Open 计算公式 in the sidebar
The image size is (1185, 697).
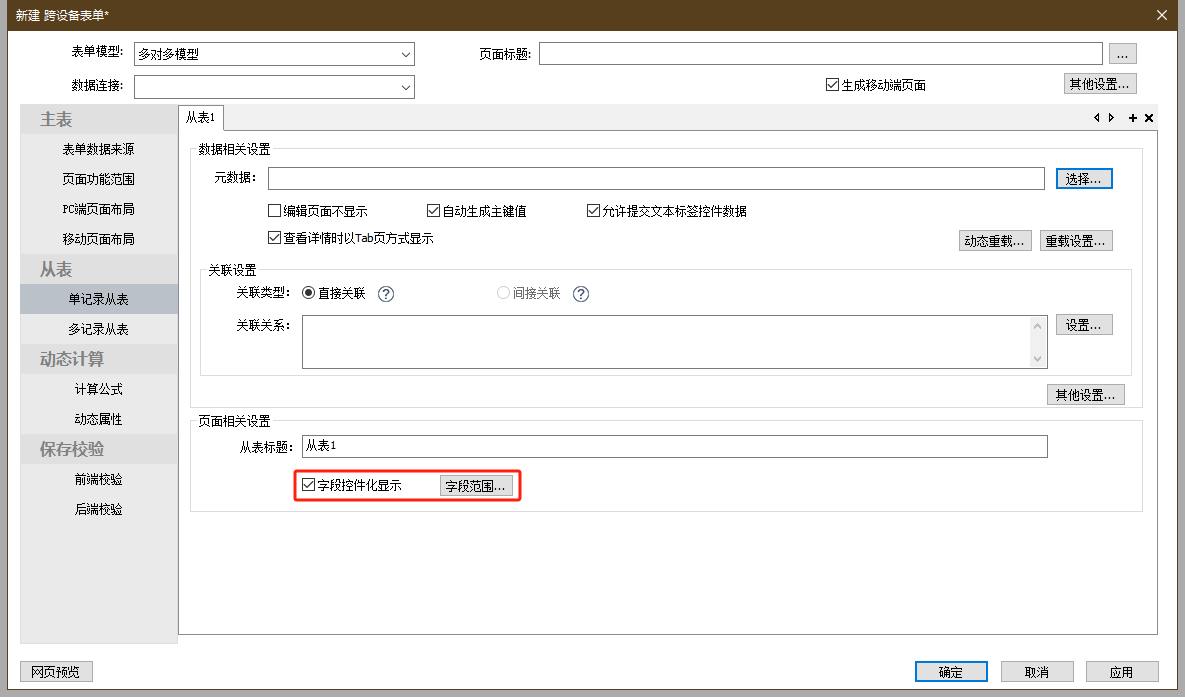[98, 389]
